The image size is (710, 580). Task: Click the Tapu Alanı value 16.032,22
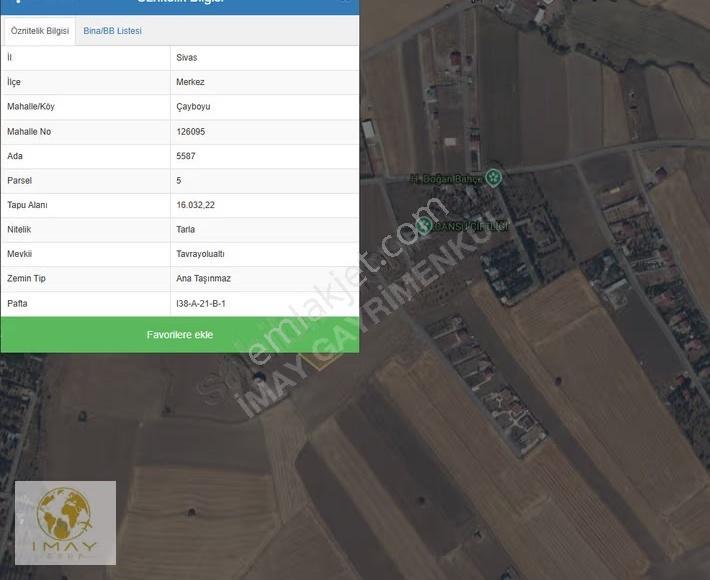[196, 205]
